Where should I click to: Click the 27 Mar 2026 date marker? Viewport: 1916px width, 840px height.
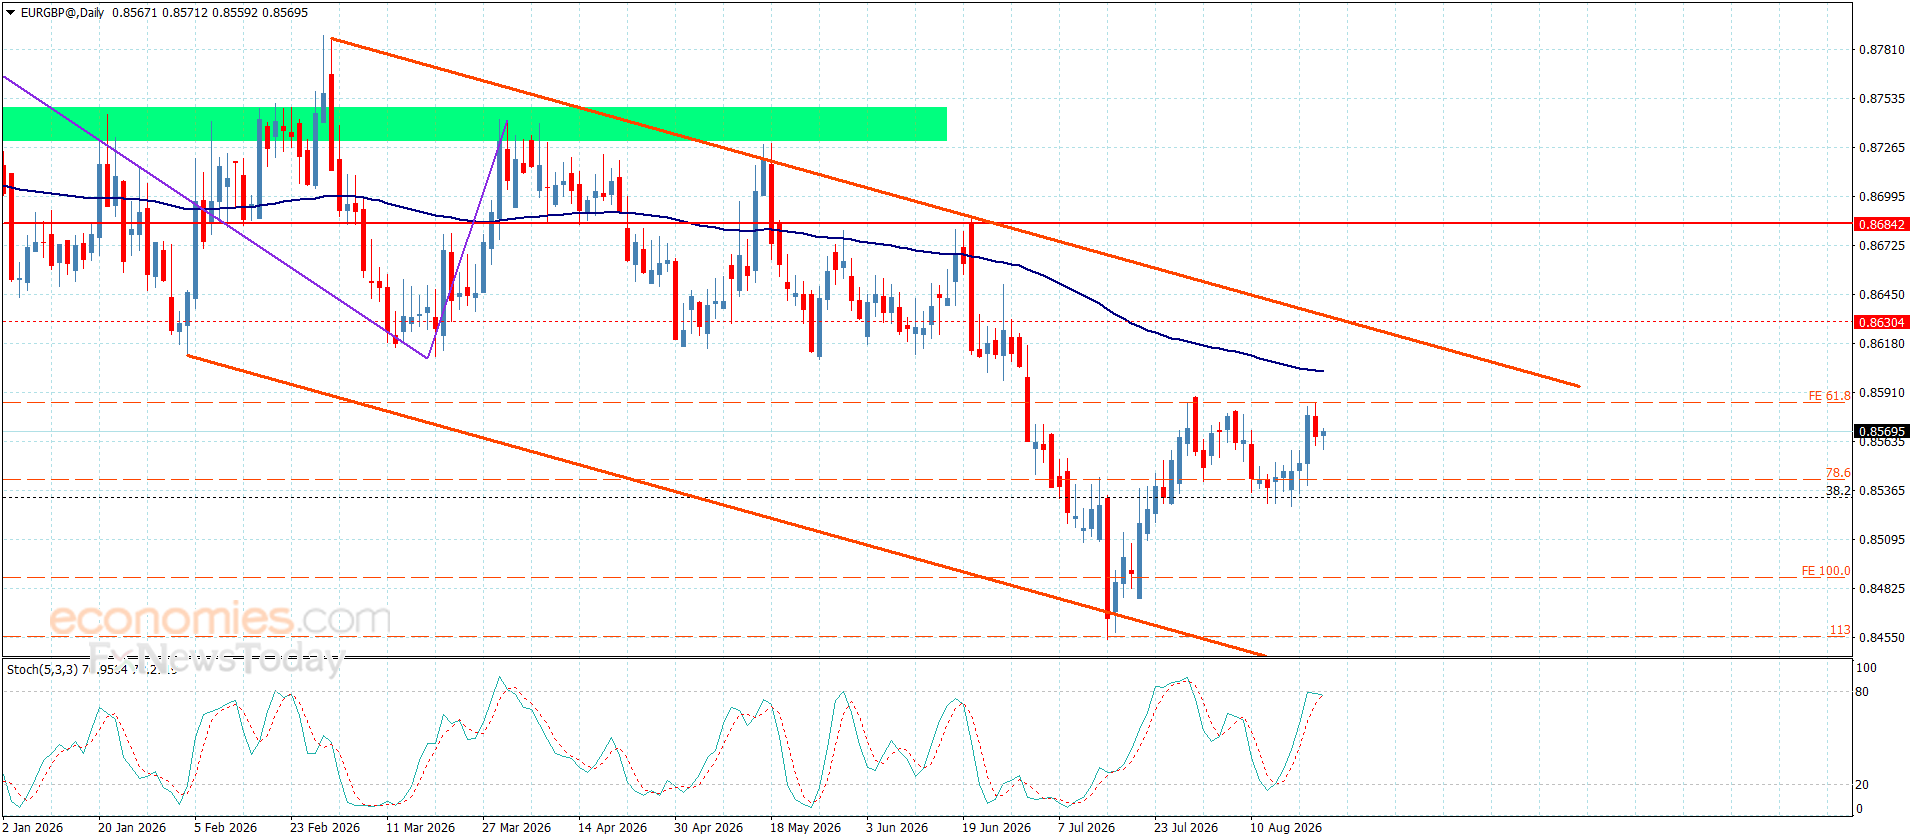coord(516,827)
